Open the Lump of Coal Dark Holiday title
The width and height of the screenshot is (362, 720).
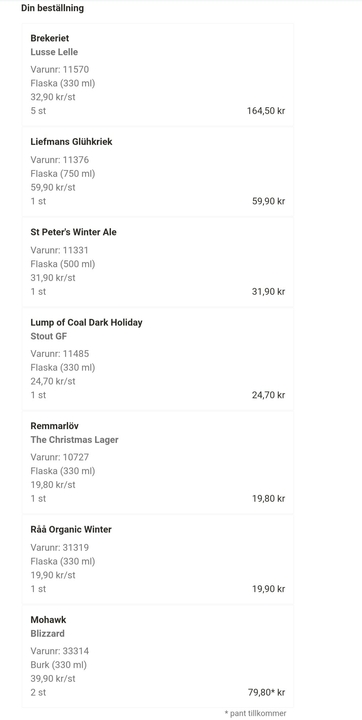pos(86,322)
